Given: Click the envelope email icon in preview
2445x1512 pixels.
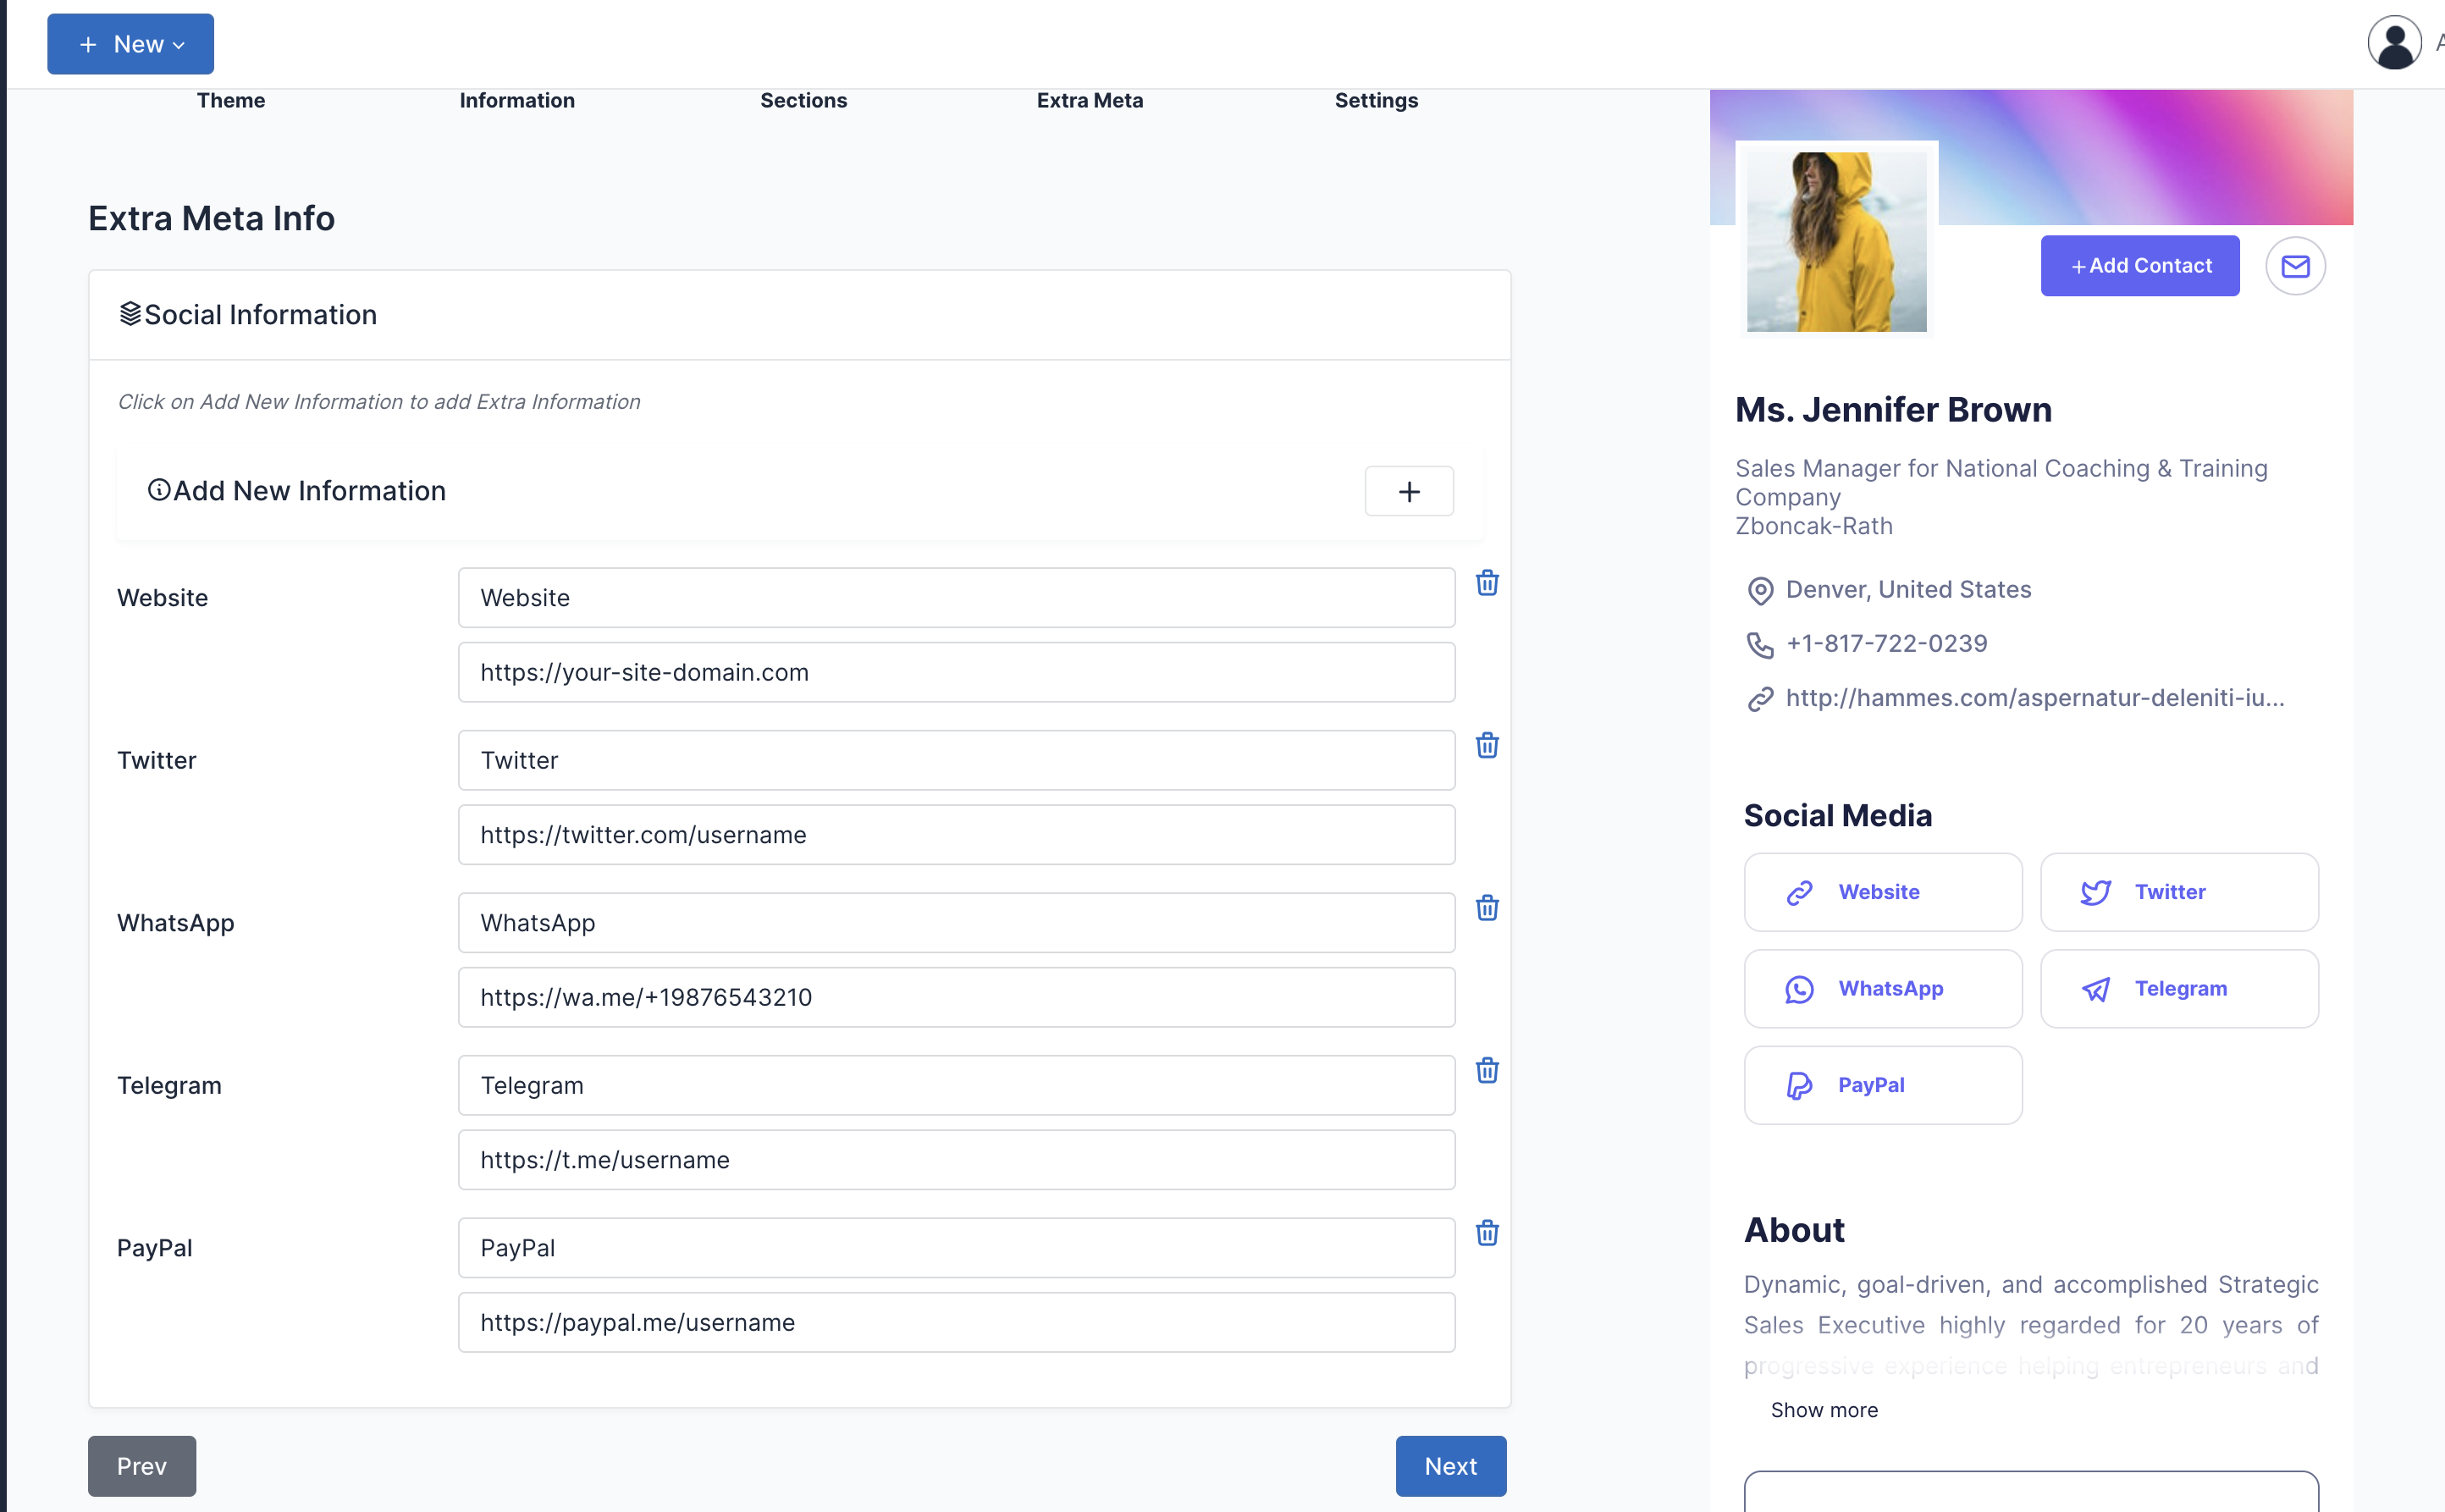Looking at the screenshot, I should [2295, 266].
